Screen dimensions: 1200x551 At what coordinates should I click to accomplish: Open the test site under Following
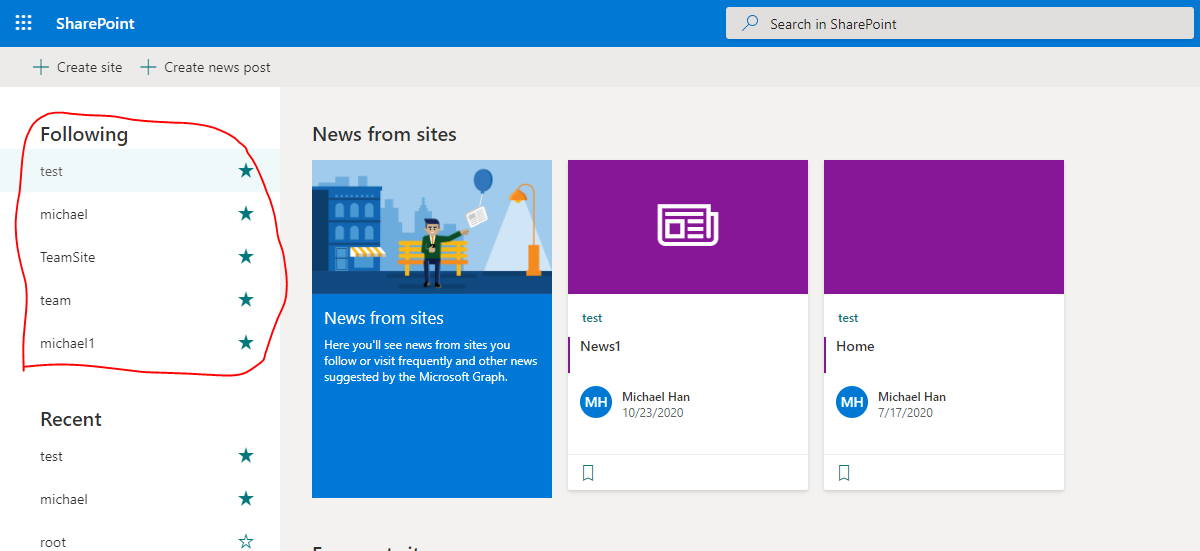point(51,171)
